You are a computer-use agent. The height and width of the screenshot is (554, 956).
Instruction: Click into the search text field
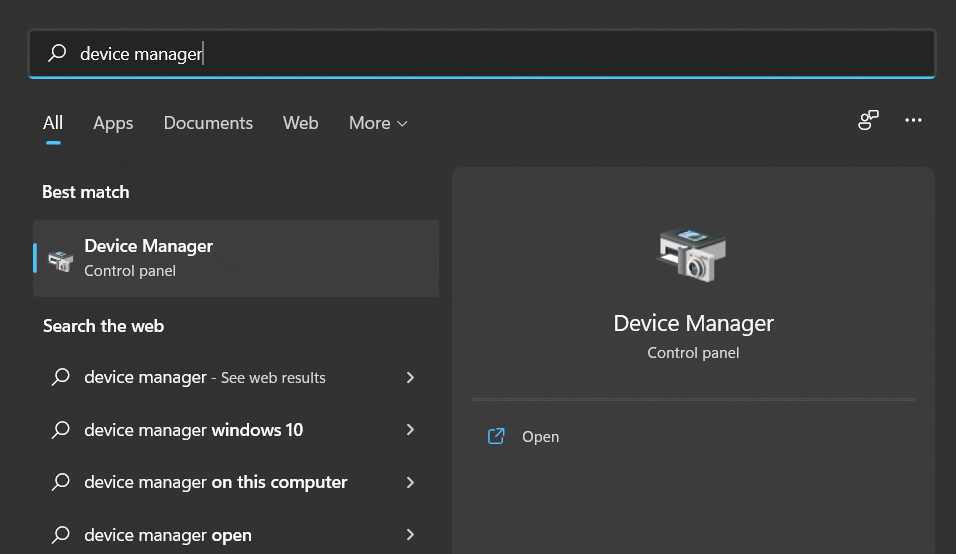pos(500,54)
